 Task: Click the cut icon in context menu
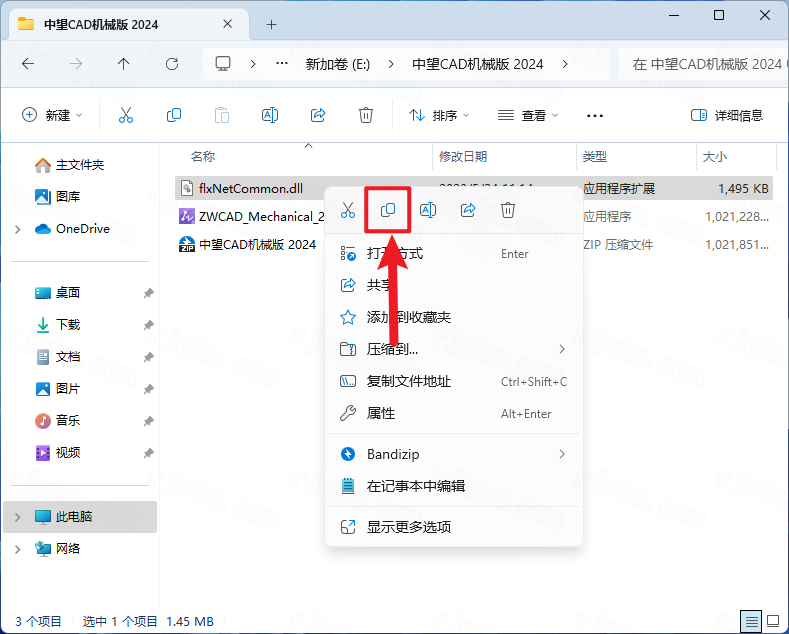click(x=348, y=210)
